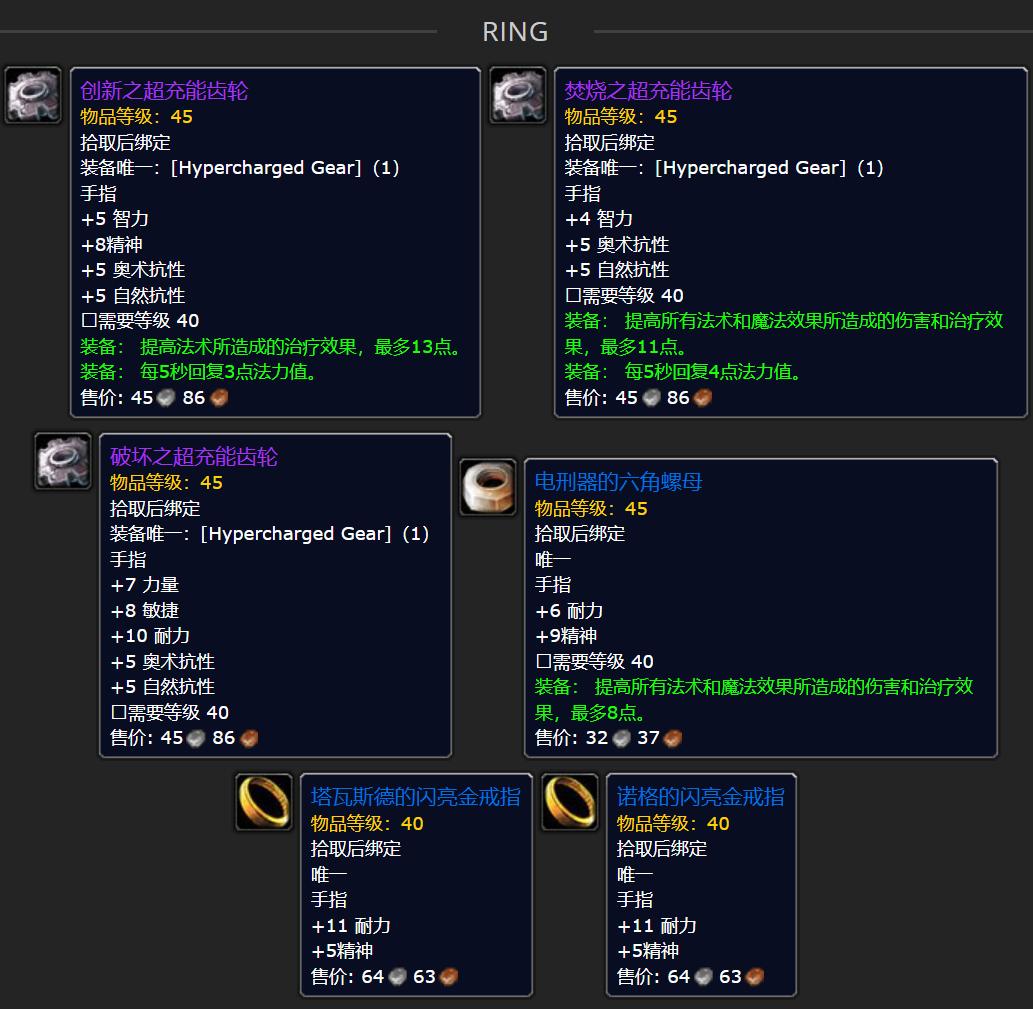
Task: Open the 焚烧之超充能齿轮 item title
Action: click(648, 91)
